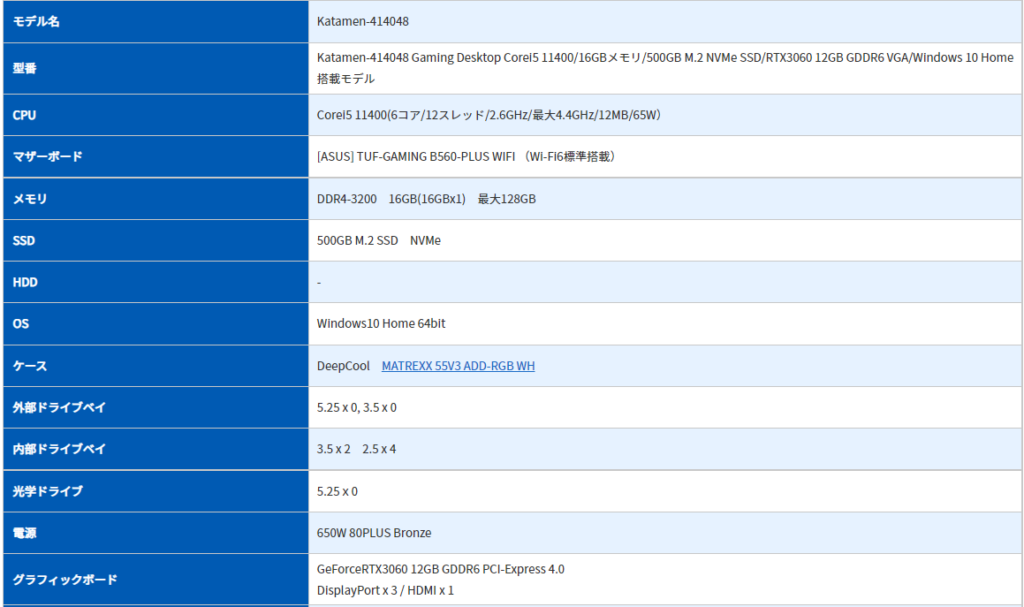The height and width of the screenshot is (607, 1024).
Task: Click the 650W 80PLUS Bronze power value
Action: click(374, 533)
